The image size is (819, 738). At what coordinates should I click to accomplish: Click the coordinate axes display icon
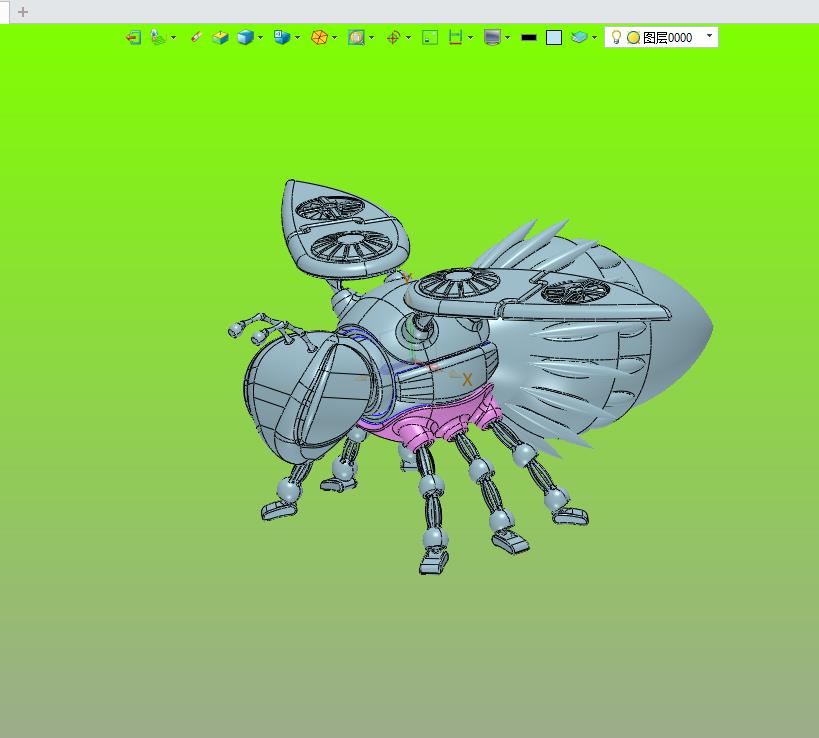coord(158,38)
